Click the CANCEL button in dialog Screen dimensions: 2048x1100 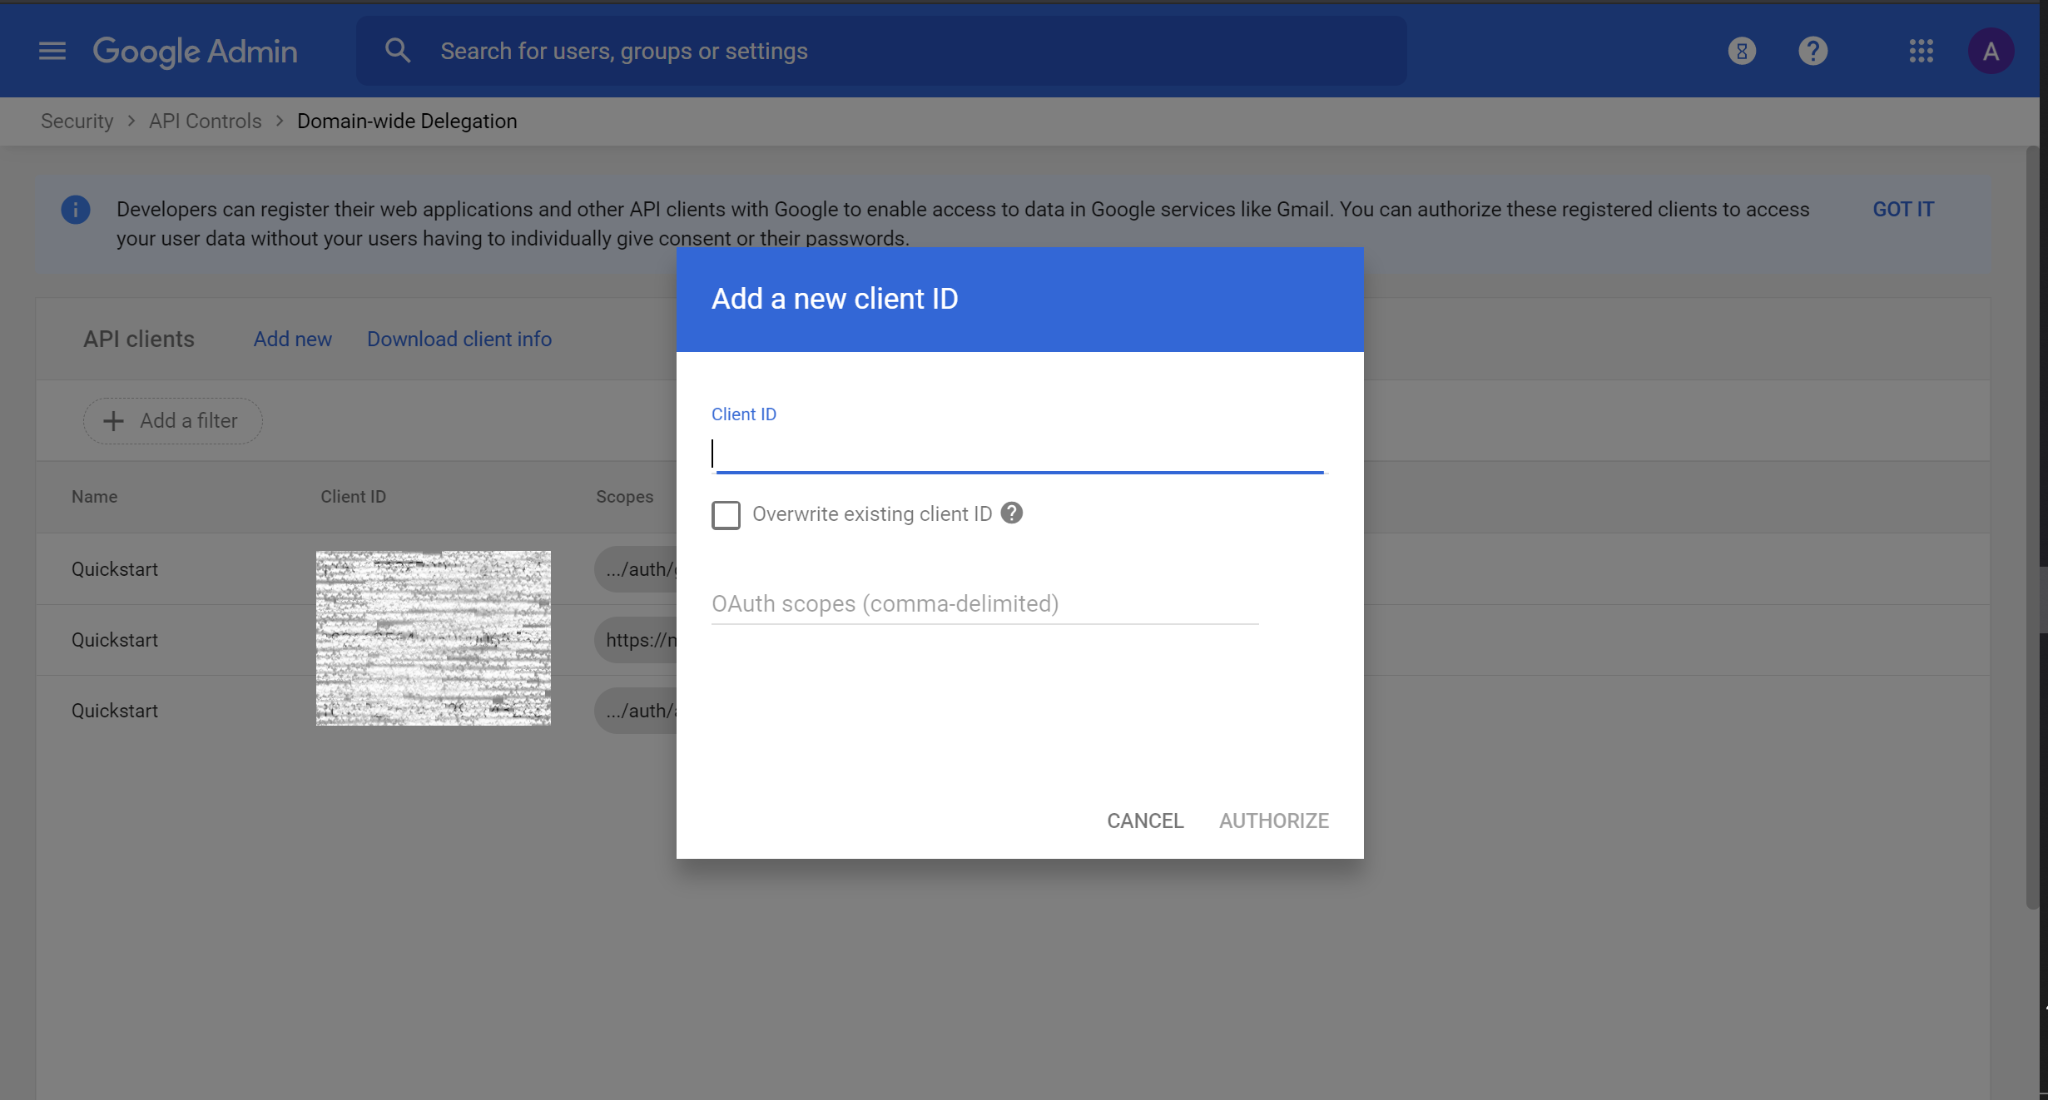pos(1145,820)
